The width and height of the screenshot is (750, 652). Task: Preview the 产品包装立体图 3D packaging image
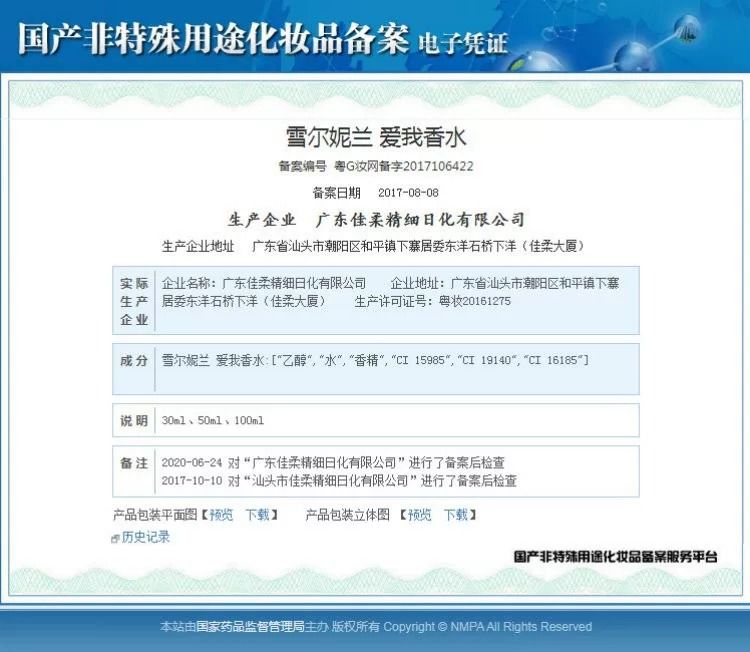click(x=419, y=515)
